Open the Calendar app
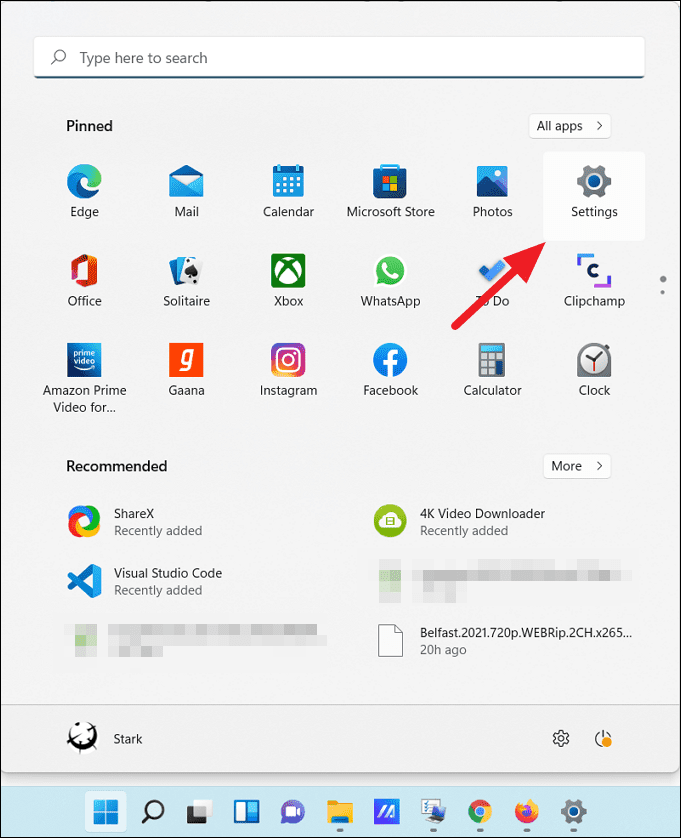681x838 pixels. click(x=288, y=191)
